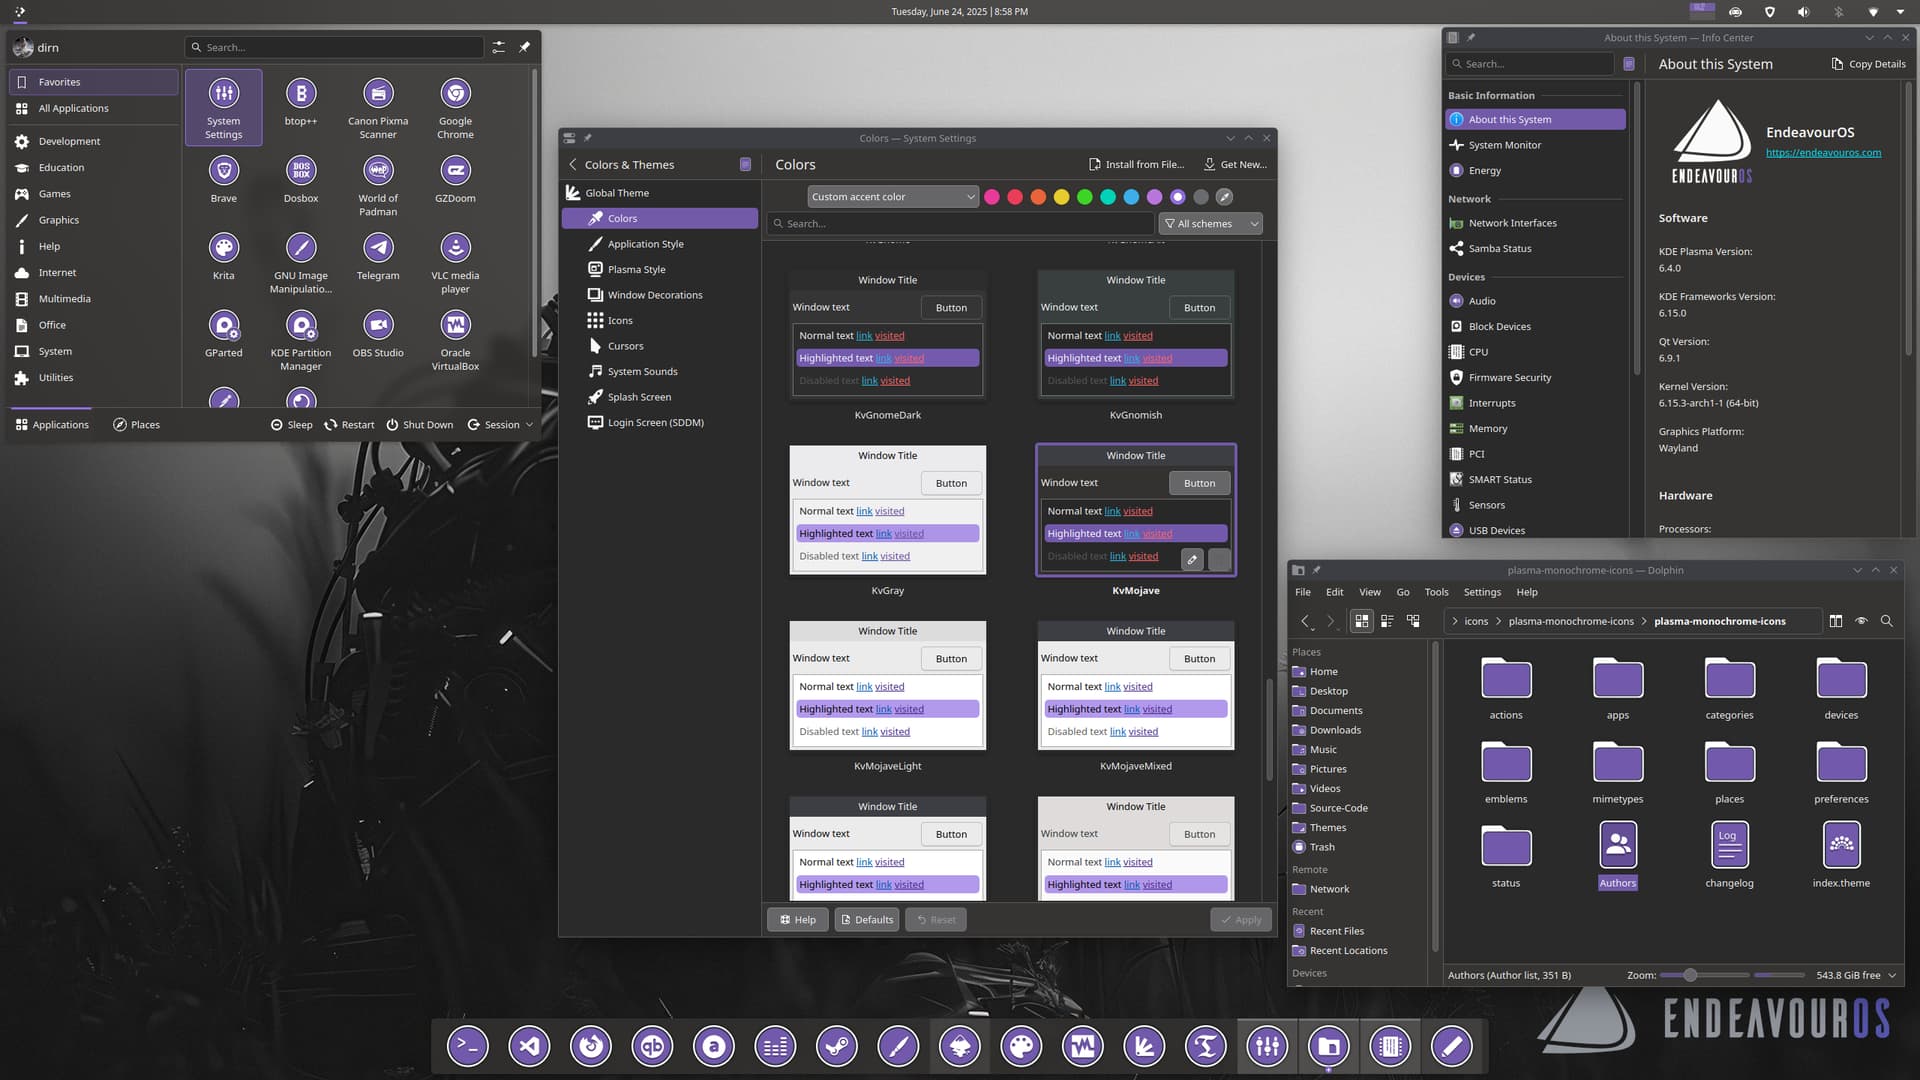1920x1080 pixels.
Task: Expand the Session options chevron
Action: pyautogui.click(x=529, y=425)
